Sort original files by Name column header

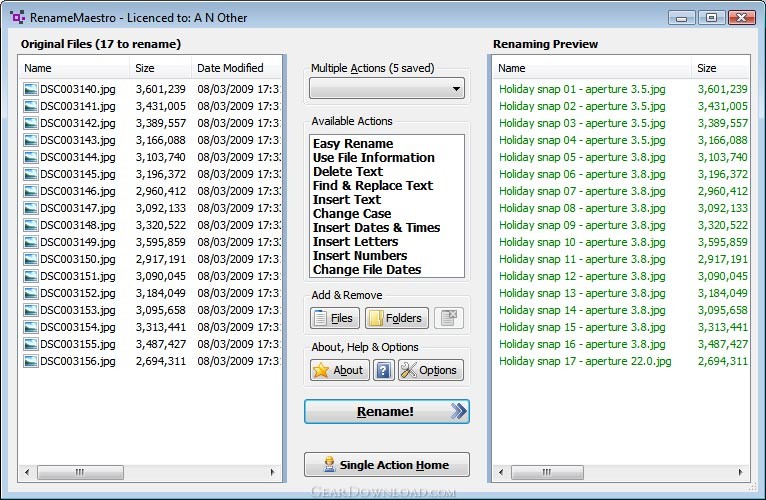coord(74,68)
